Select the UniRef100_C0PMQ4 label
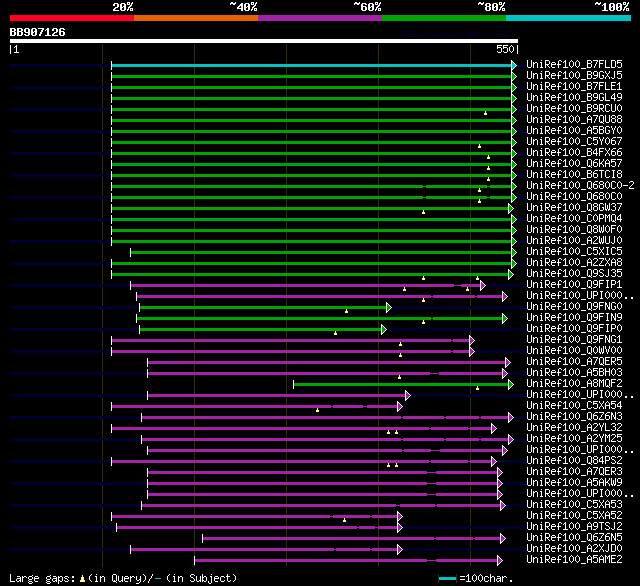 [574, 219]
